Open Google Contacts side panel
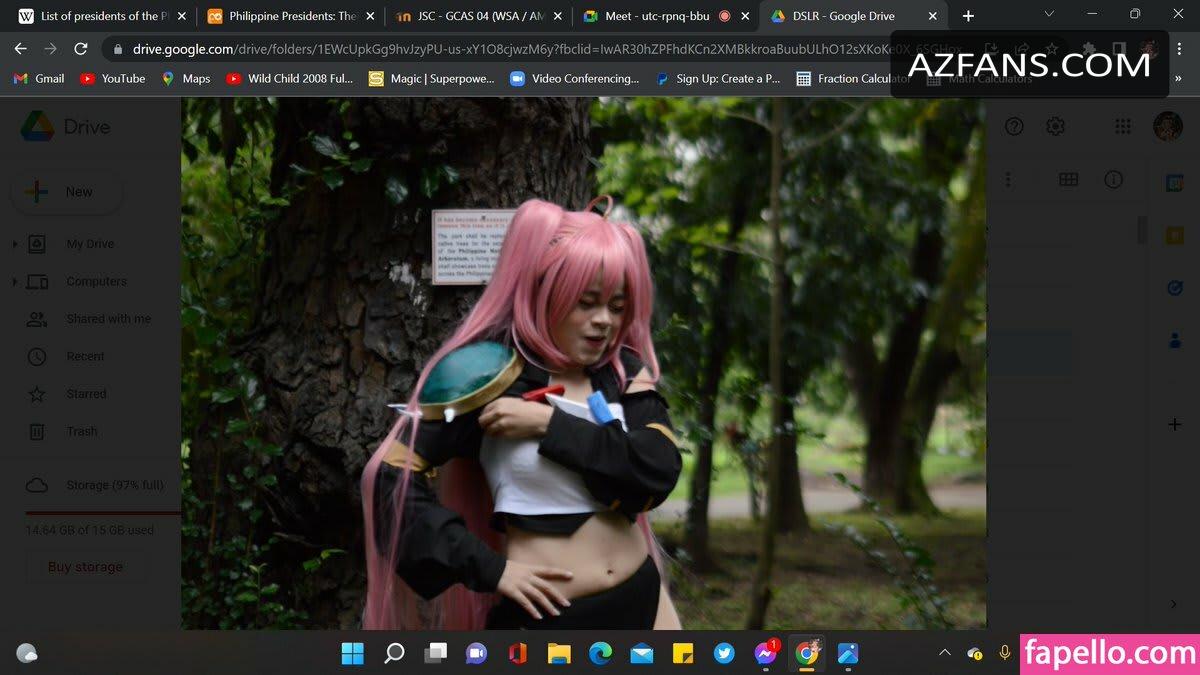Screen dimensions: 1200x675 coord(1175,341)
